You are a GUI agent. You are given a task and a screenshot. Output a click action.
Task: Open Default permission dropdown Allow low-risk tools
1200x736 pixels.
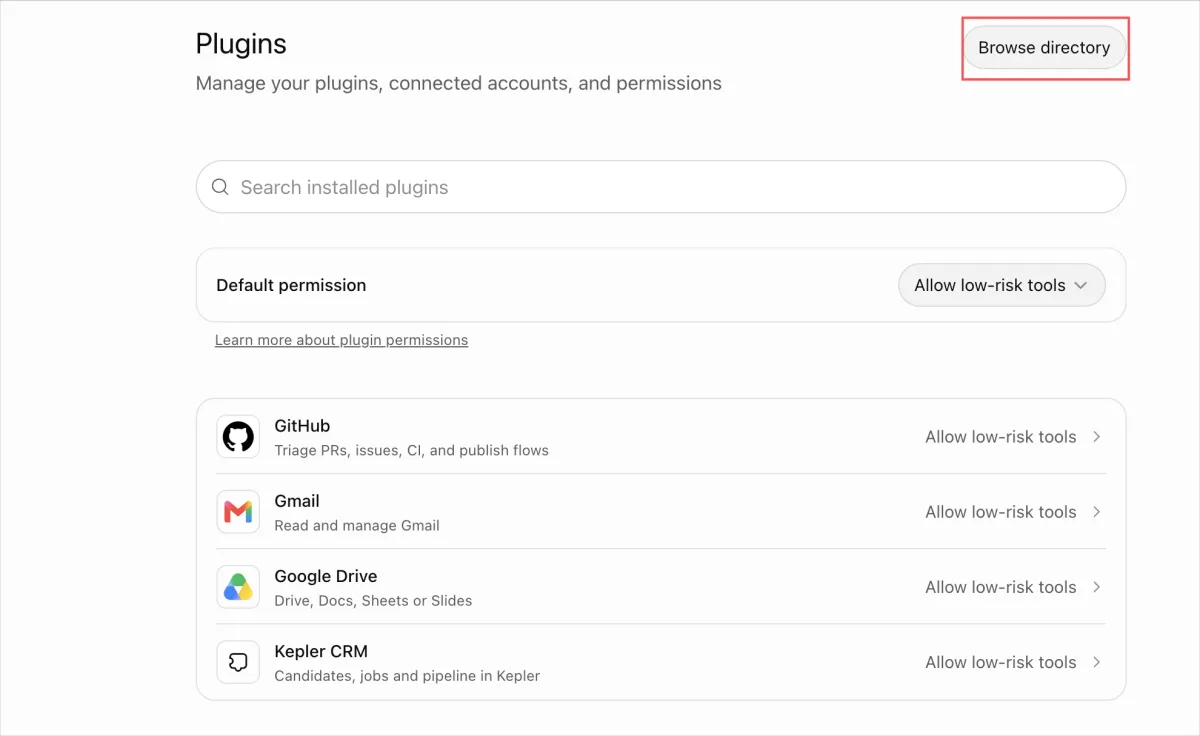coord(1002,285)
